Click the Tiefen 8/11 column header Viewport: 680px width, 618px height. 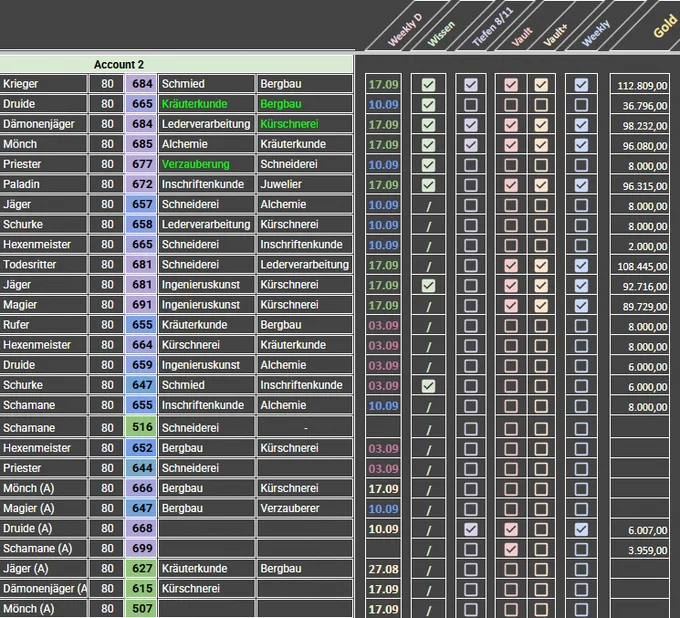(492, 27)
